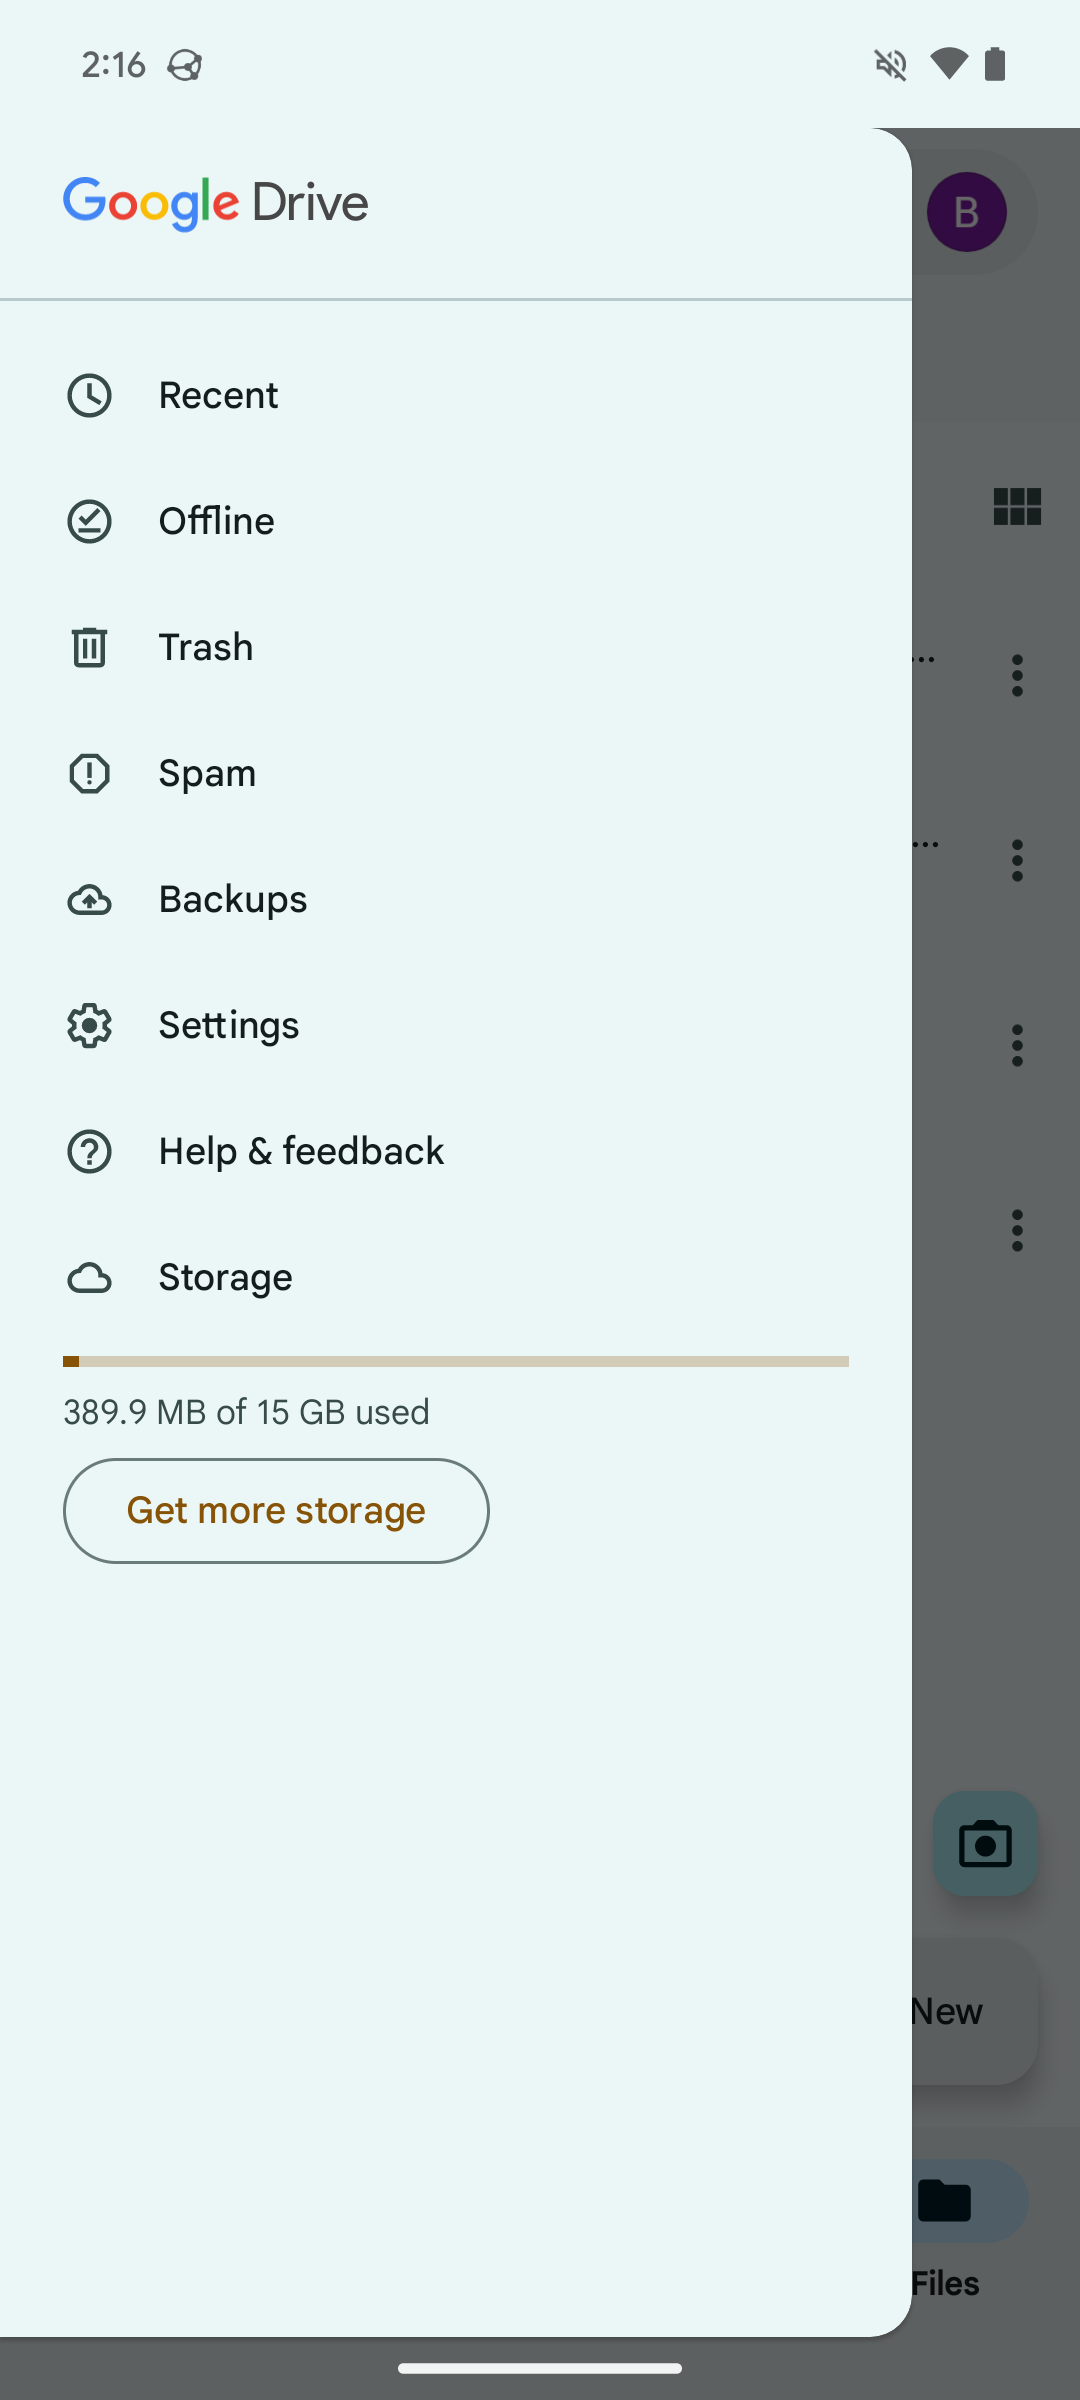Tap the Trash bin icon
1080x2400 pixels.
pos(89,647)
